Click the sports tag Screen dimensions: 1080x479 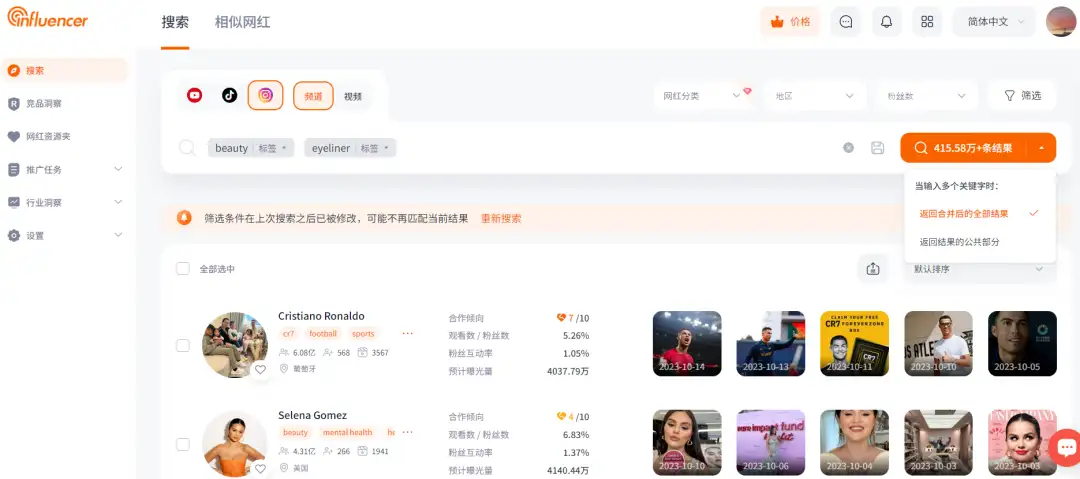[363, 334]
